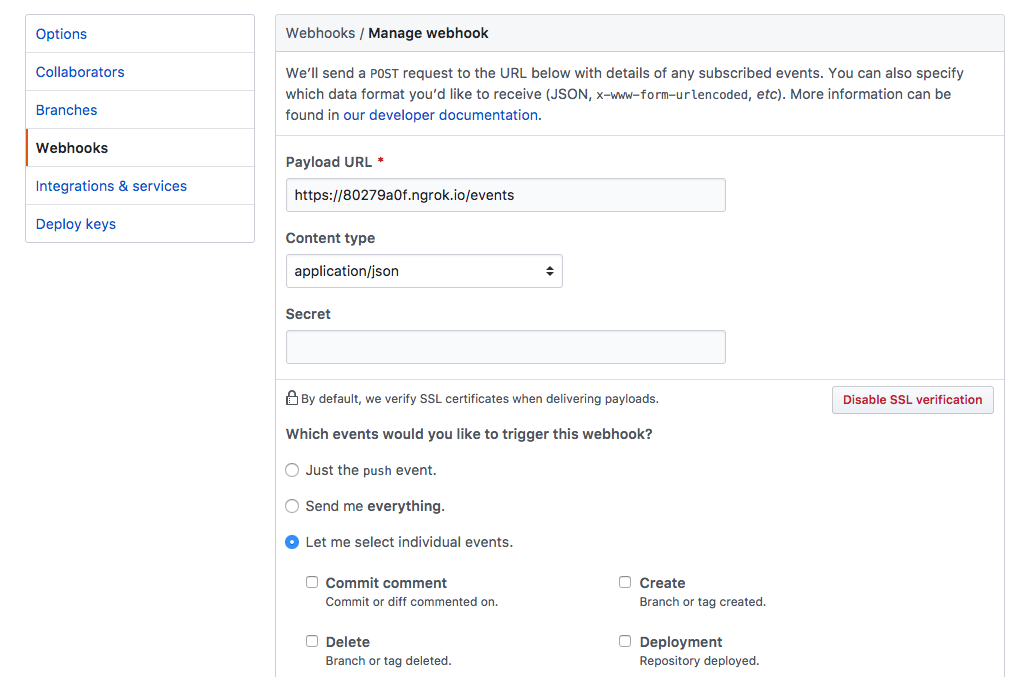
Task: Click the Webhooks breadcrumb link
Action: 320,33
